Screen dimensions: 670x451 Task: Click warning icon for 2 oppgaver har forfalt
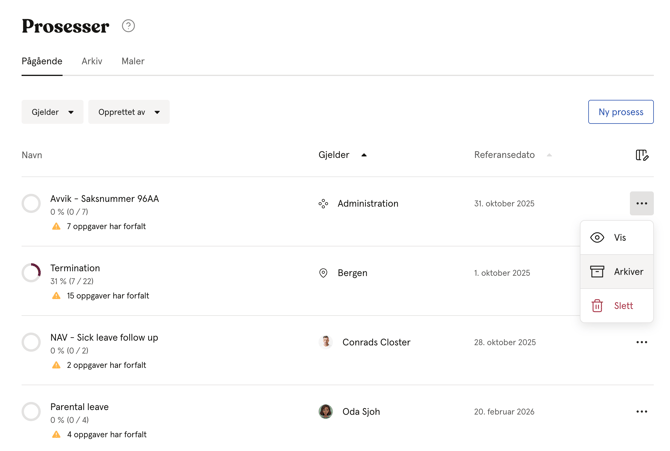56,365
